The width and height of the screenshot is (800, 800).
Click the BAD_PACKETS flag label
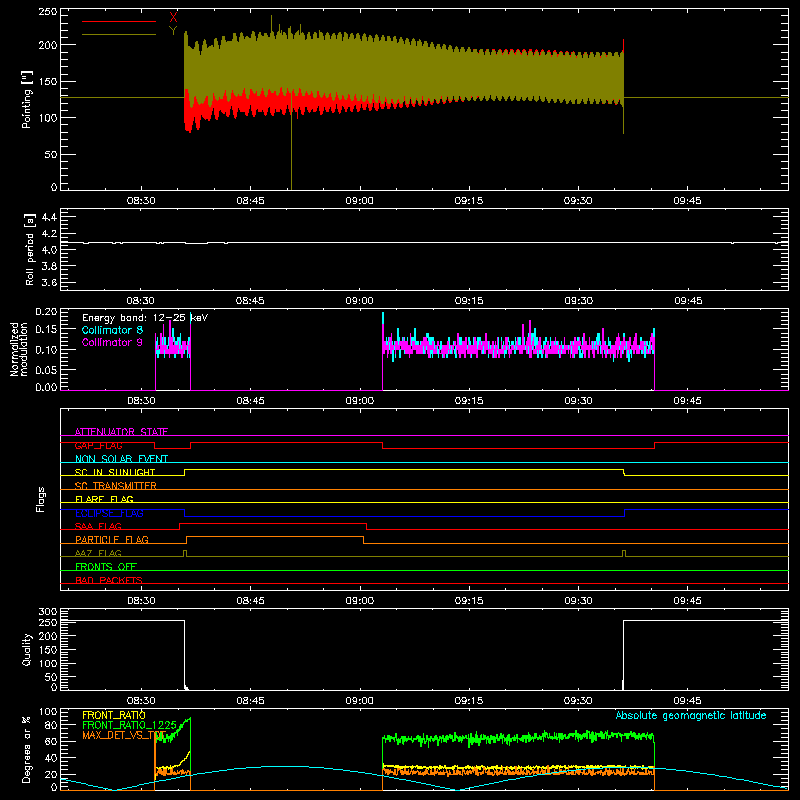point(109,580)
